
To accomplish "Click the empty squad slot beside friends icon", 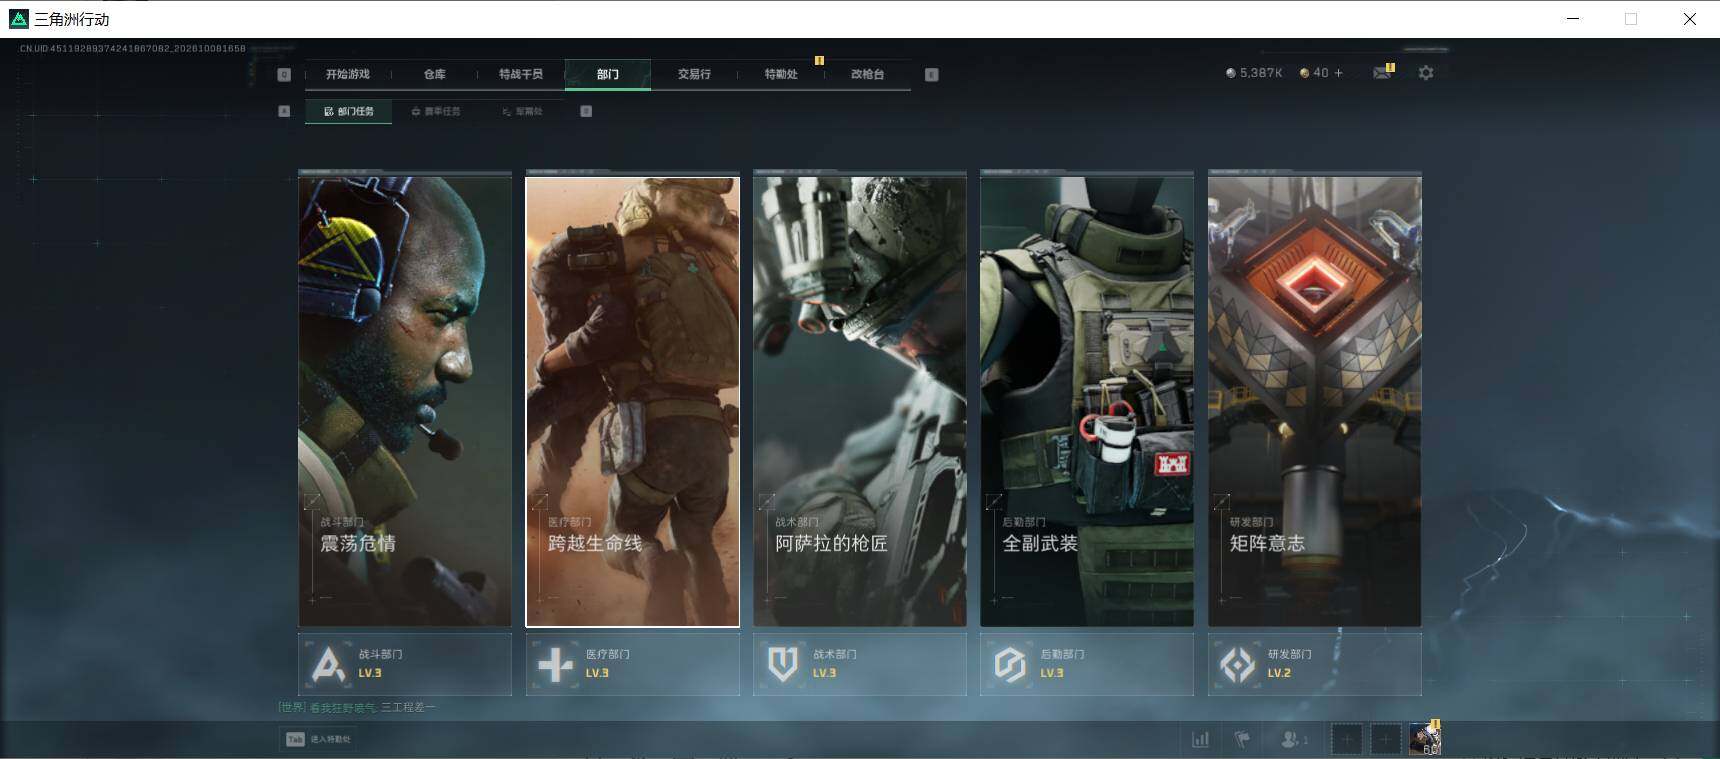I will pyautogui.click(x=1347, y=739).
